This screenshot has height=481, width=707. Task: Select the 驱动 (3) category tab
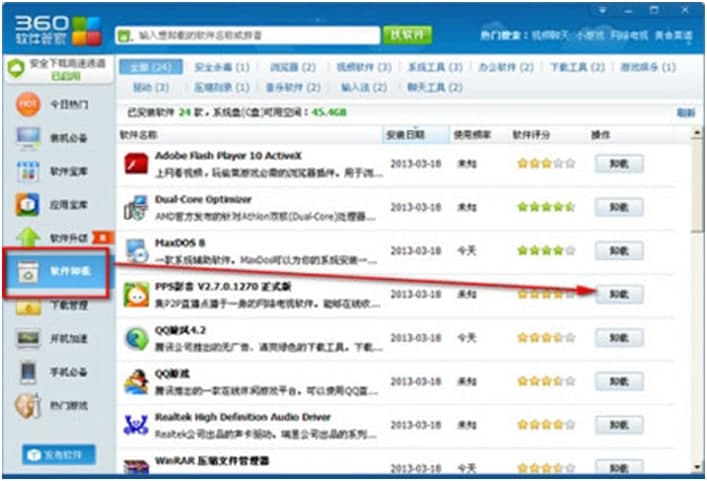(x=151, y=87)
